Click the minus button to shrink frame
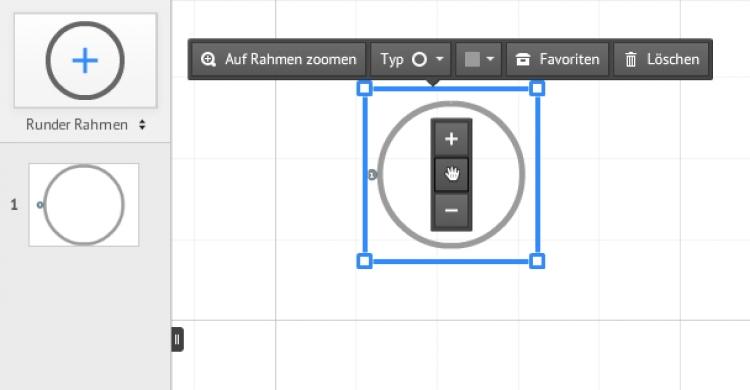The width and height of the screenshot is (750, 390). 451,210
